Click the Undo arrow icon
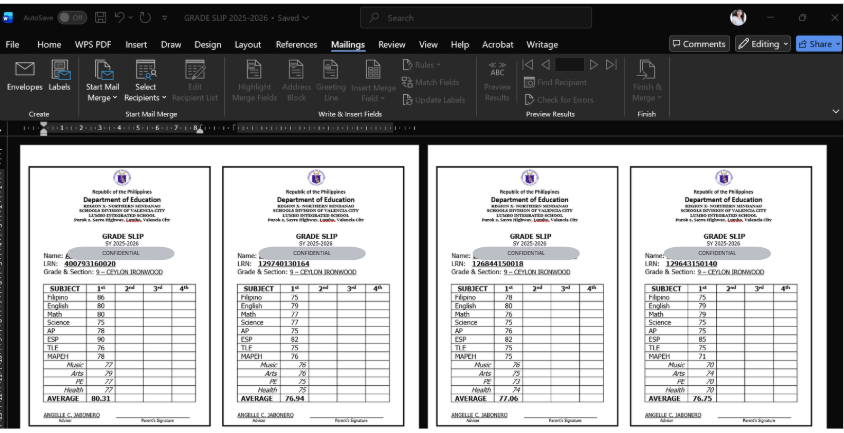The width and height of the screenshot is (844, 433). 119,18
